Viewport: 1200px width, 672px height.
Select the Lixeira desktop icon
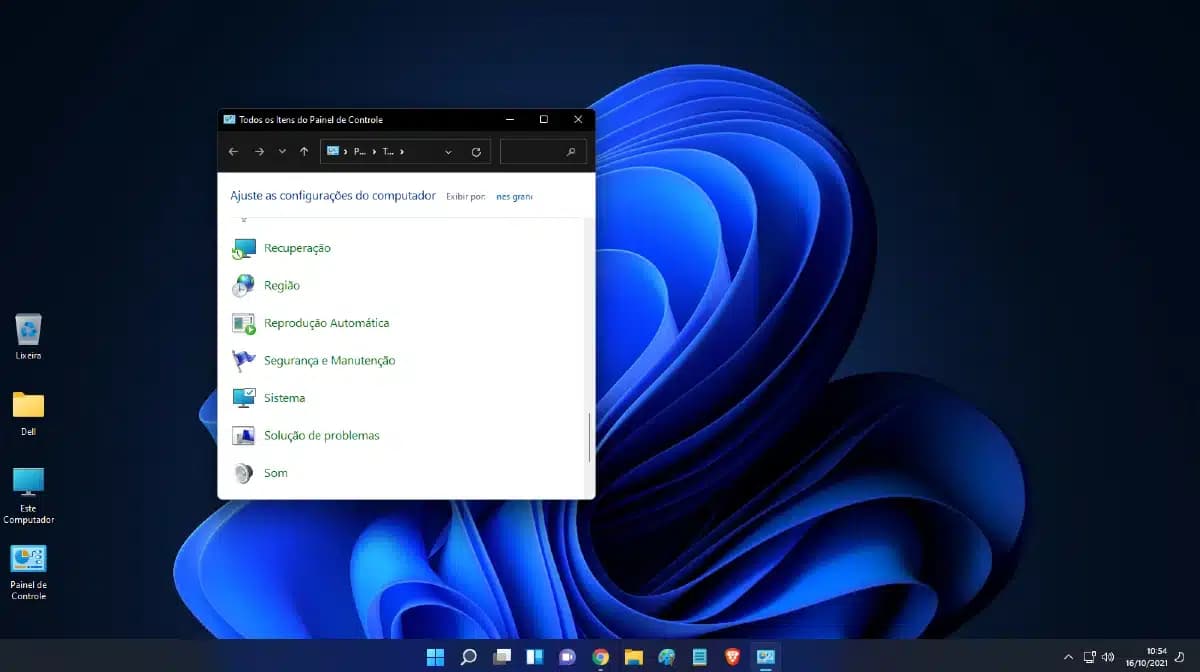tap(28, 337)
